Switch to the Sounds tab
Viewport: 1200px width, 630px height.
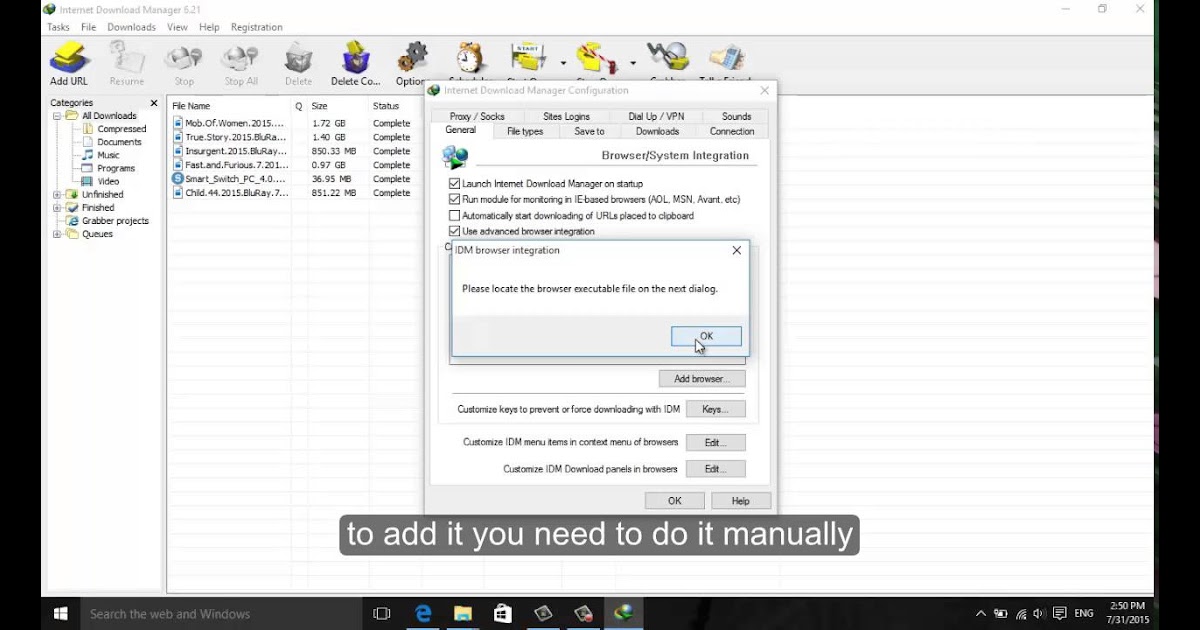coord(736,117)
